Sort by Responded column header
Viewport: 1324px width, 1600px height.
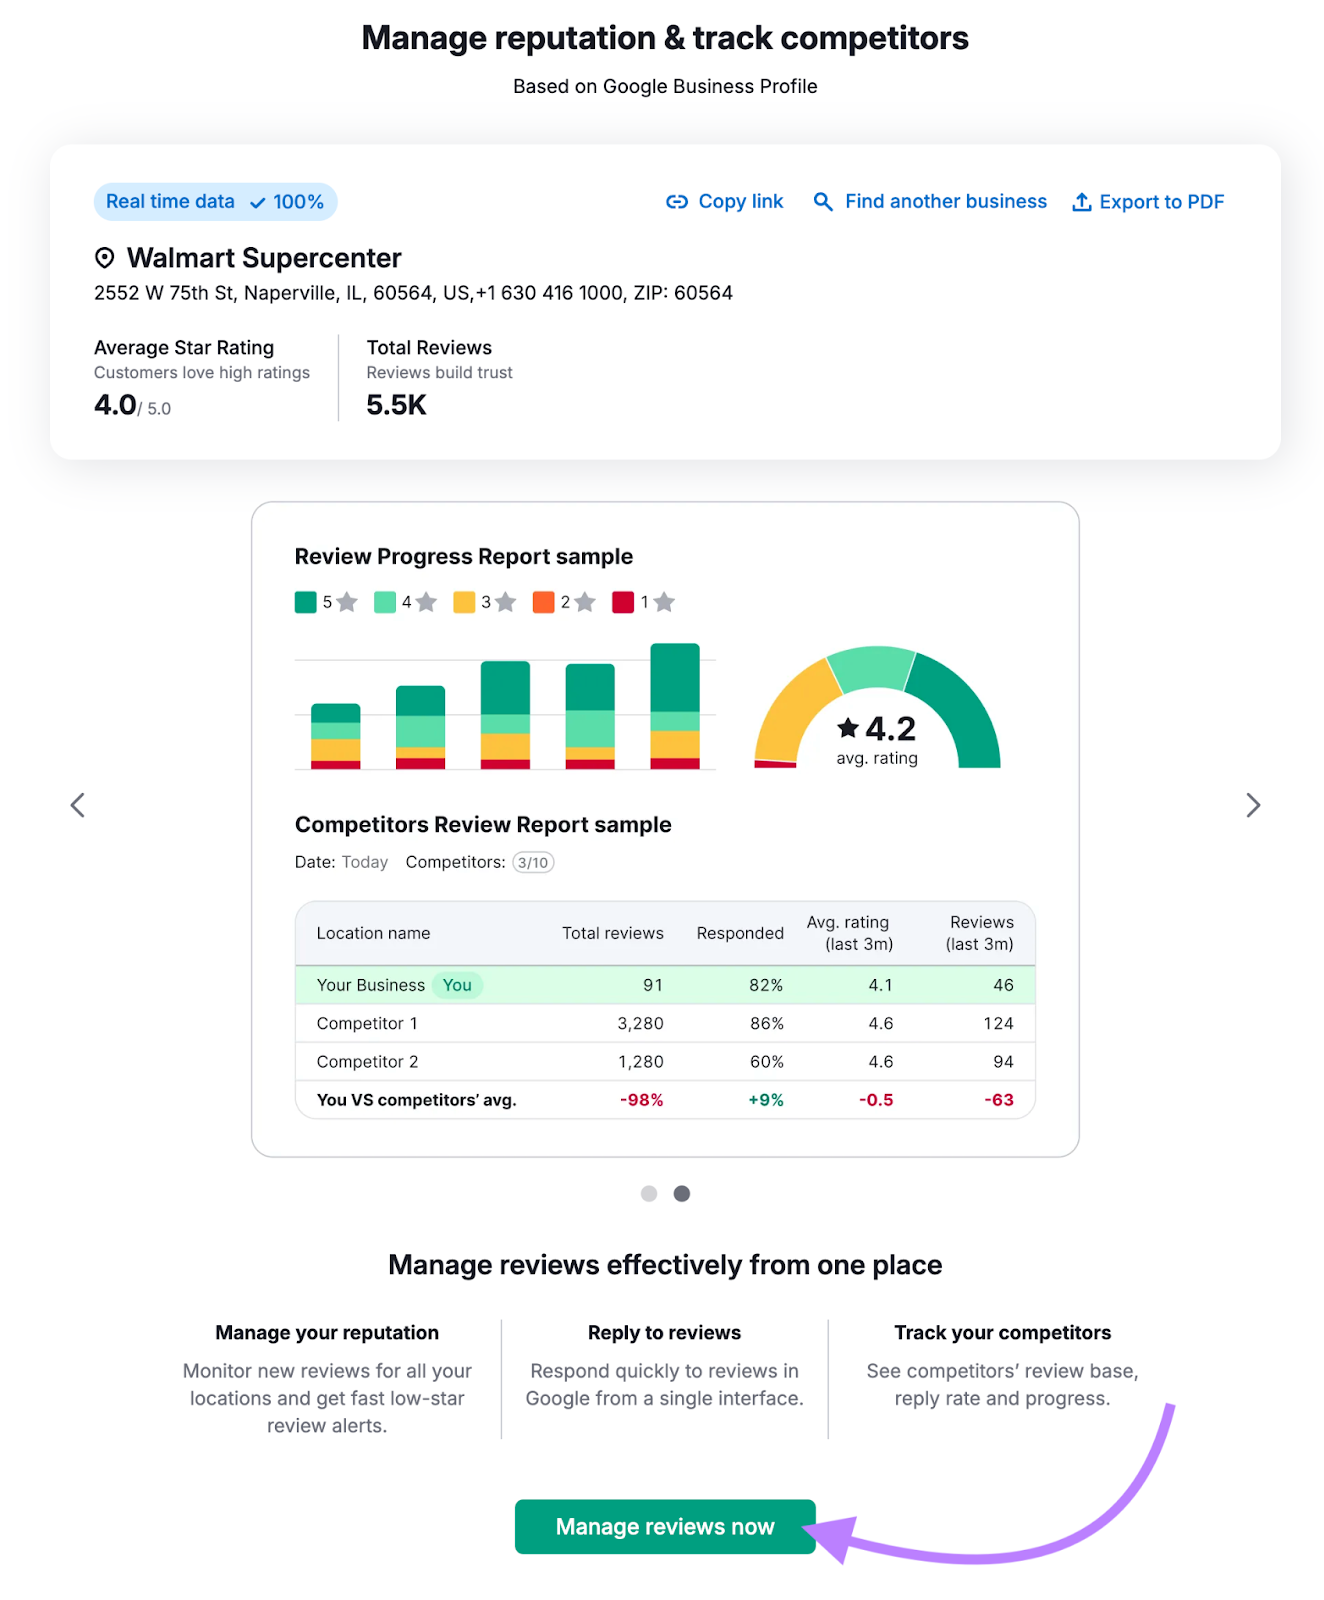click(x=740, y=933)
